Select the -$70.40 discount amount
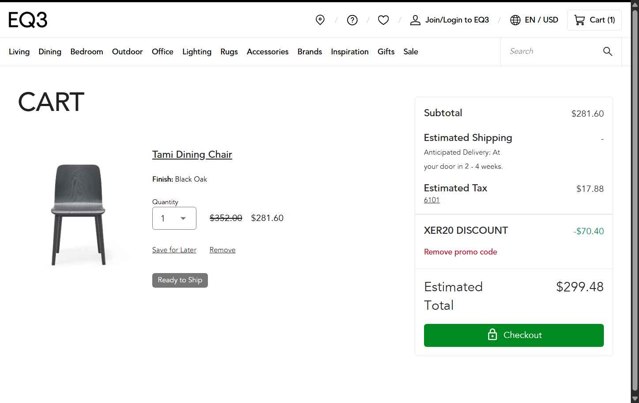The height and width of the screenshot is (403, 639). point(588,231)
